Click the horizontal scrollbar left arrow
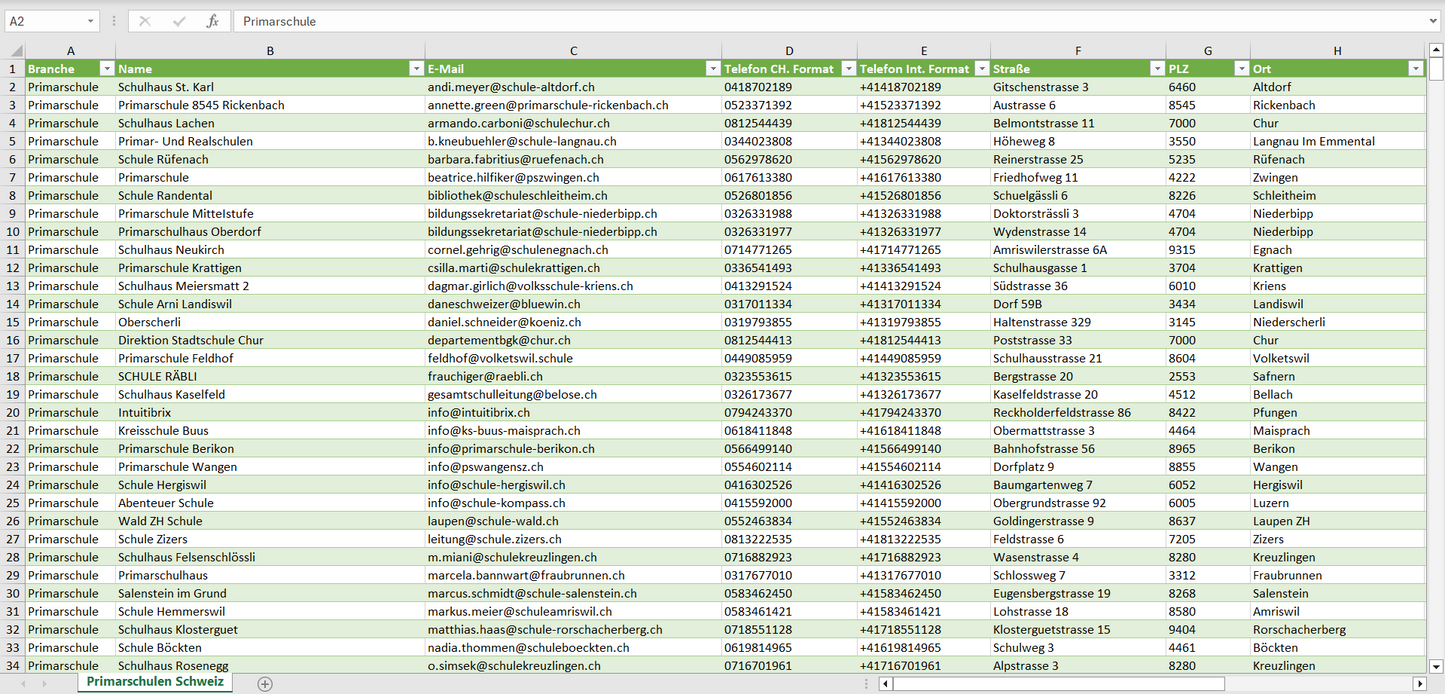 tap(885, 684)
